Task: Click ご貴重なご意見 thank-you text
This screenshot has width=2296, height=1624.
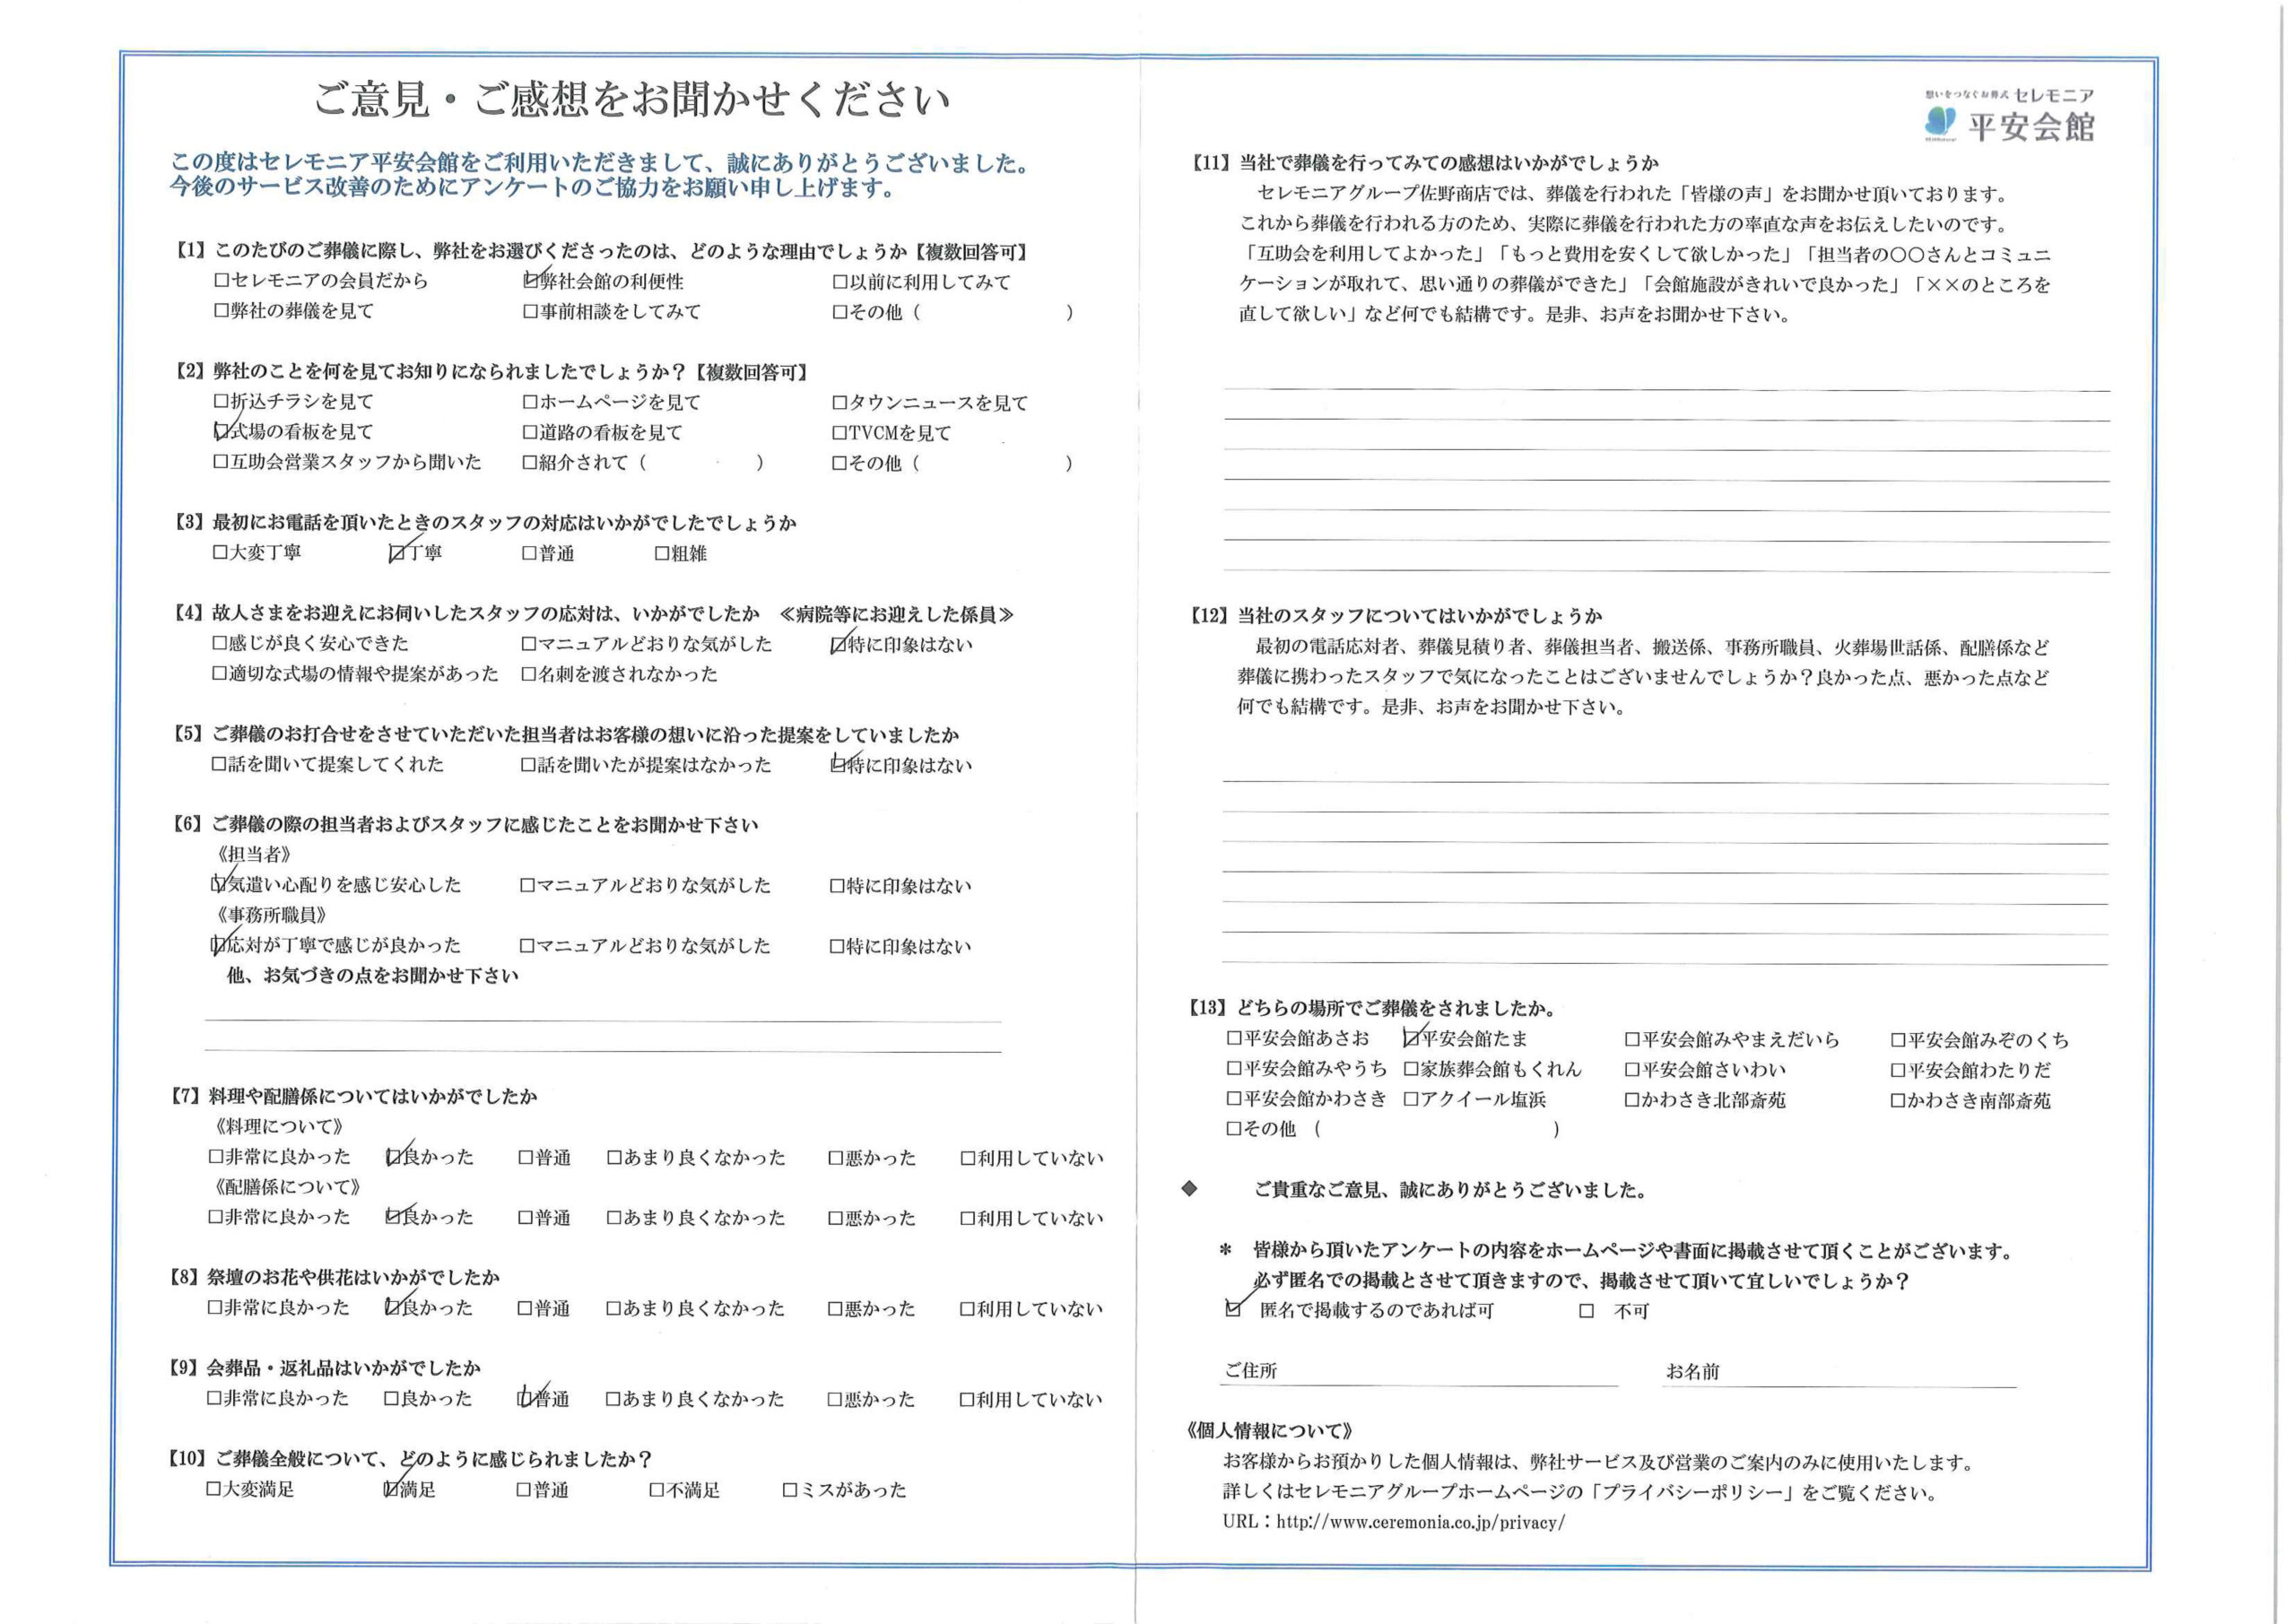Action: (1451, 1191)
